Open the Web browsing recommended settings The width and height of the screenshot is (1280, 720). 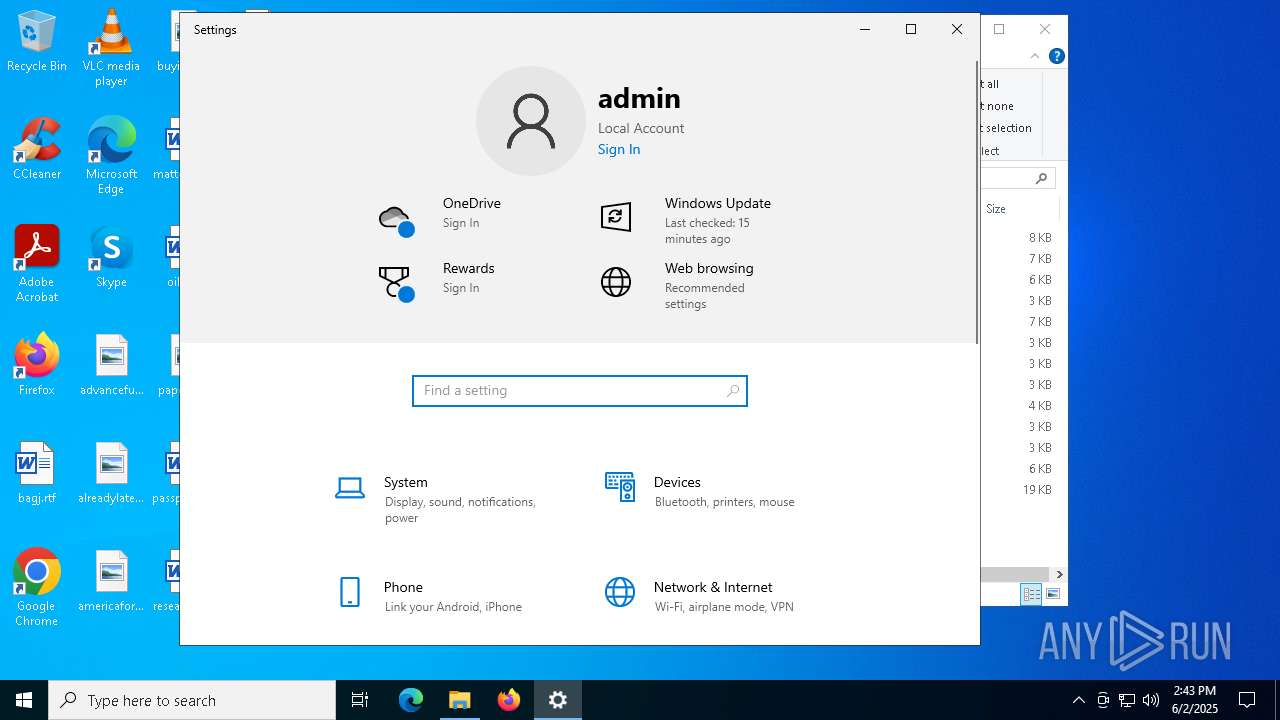705,296
